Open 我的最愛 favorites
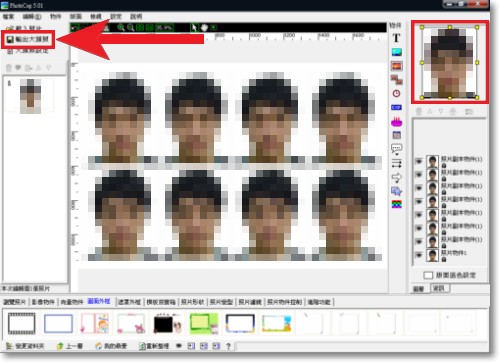Viewport: 499px width, 362px height. tap(111, 346)
